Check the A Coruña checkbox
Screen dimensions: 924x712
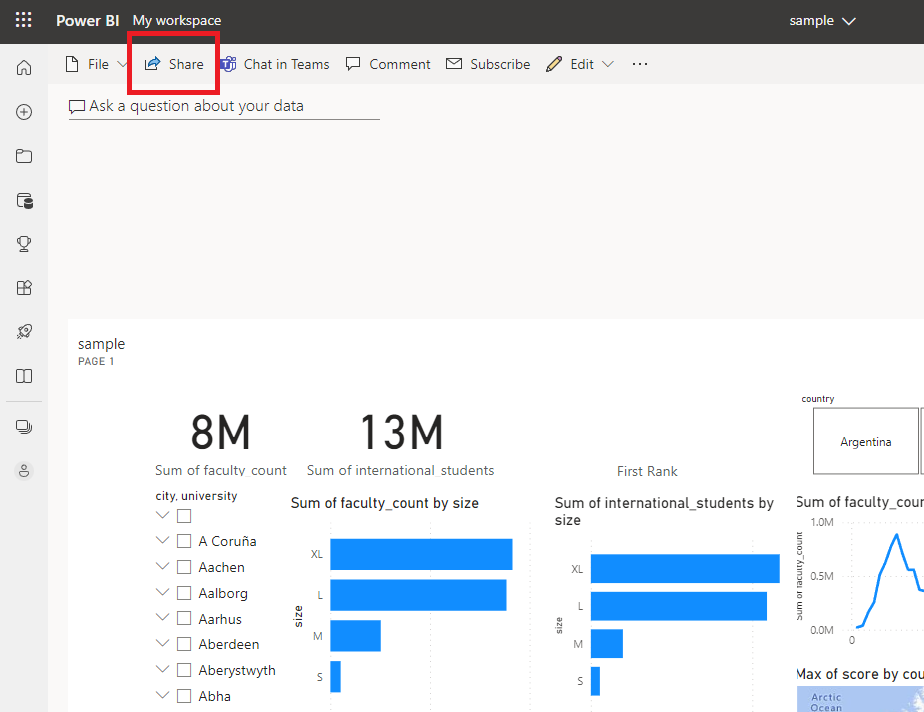pyautogui.click(x=184, y=541)
